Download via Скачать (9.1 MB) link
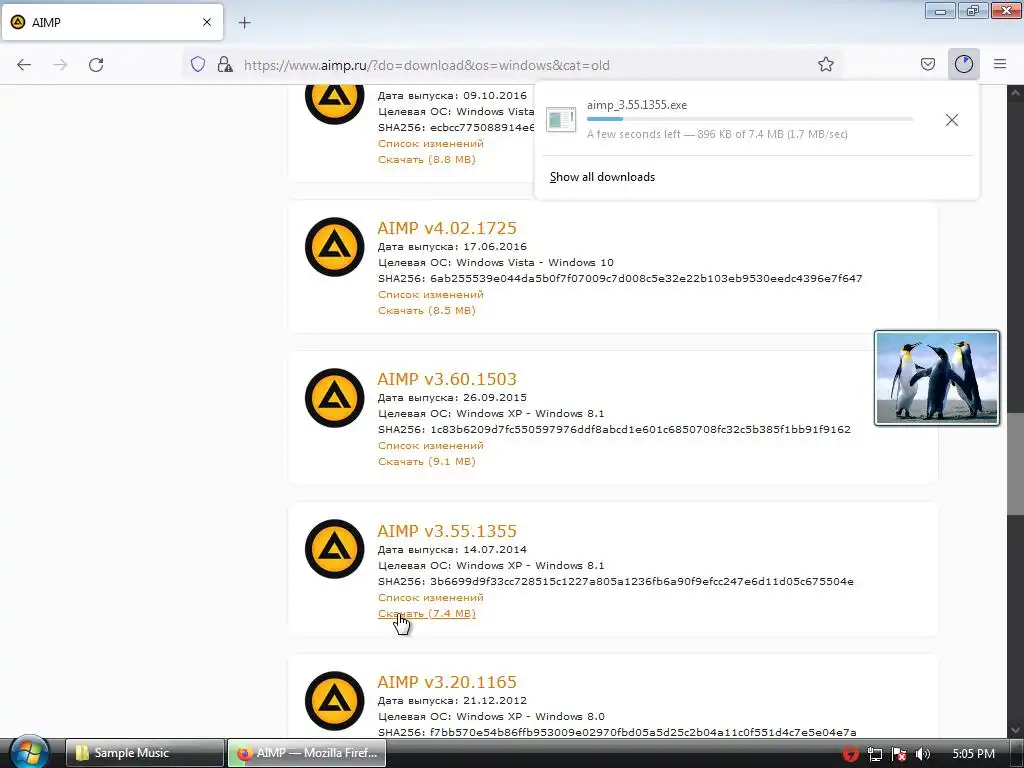The width and height of the screenshot is (1024, 768). (x=426, y=461)
